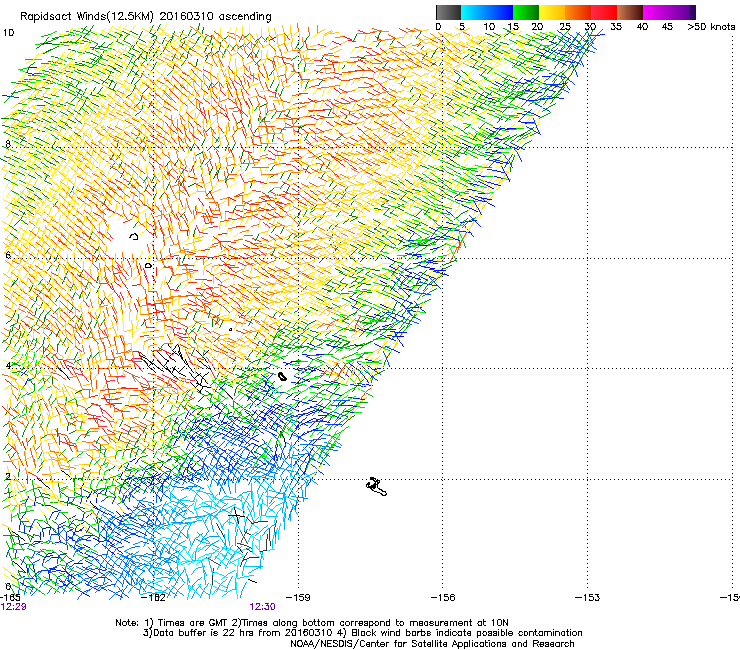Viewport: 740px width, 650px height.
Task: Click the latitude label '4'
Action: point(8,366)
